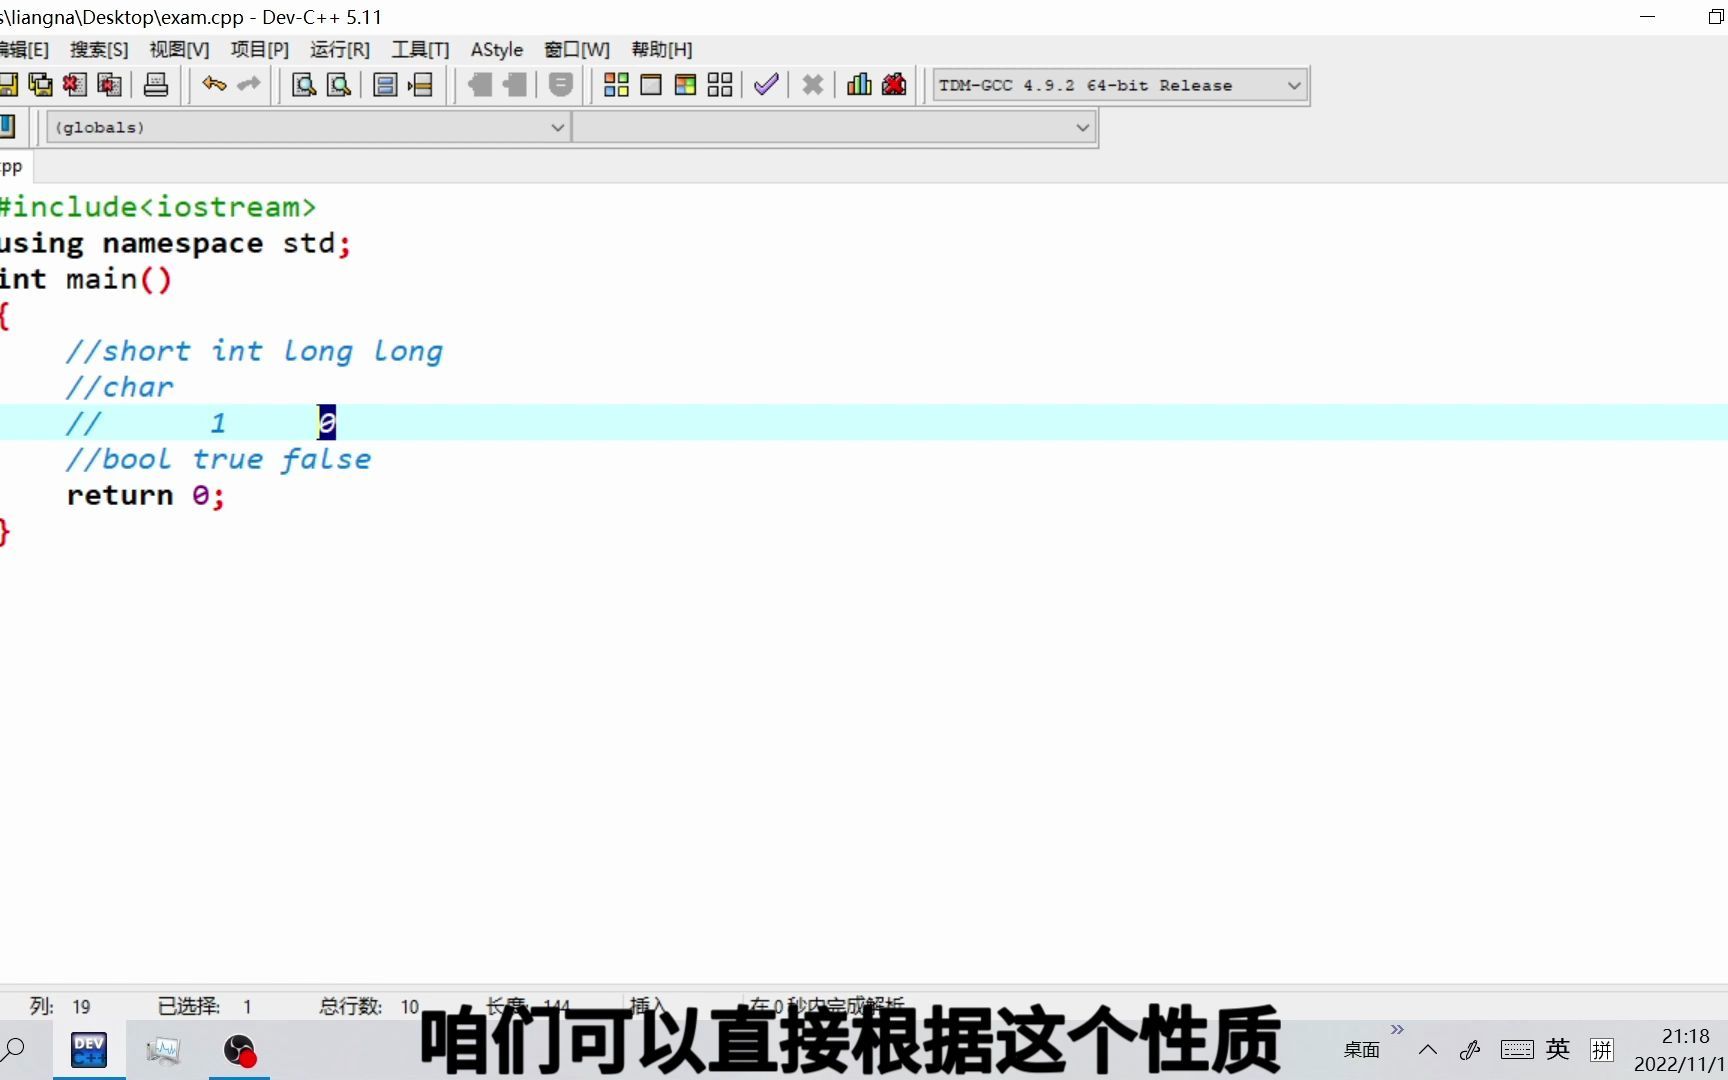This screenshot has width=1728, height=1080.
Task: Click the Indent toolbar icon
Action: [480, 85]
